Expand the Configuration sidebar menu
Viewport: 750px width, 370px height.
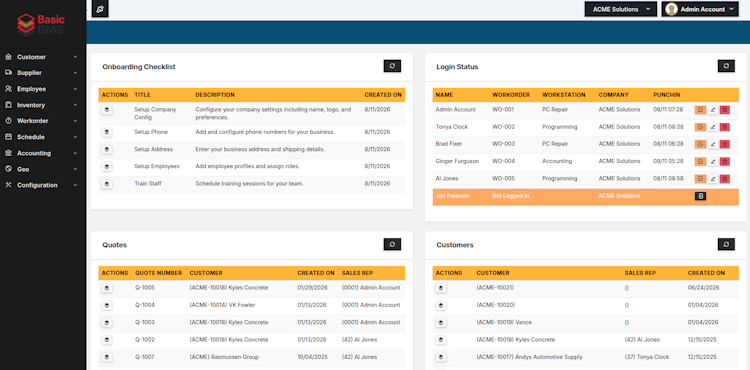[42, 185]
